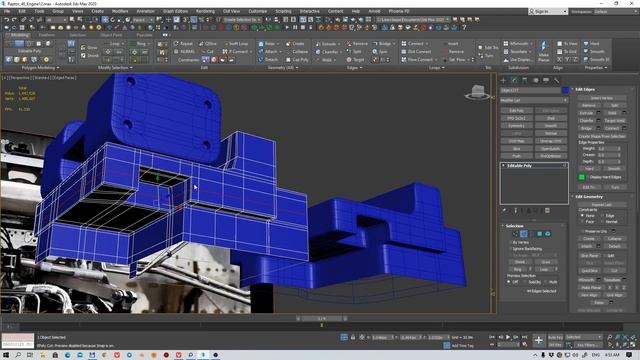
Task: Select Edge sub-object level icon
Action: [x=524, y=234]
